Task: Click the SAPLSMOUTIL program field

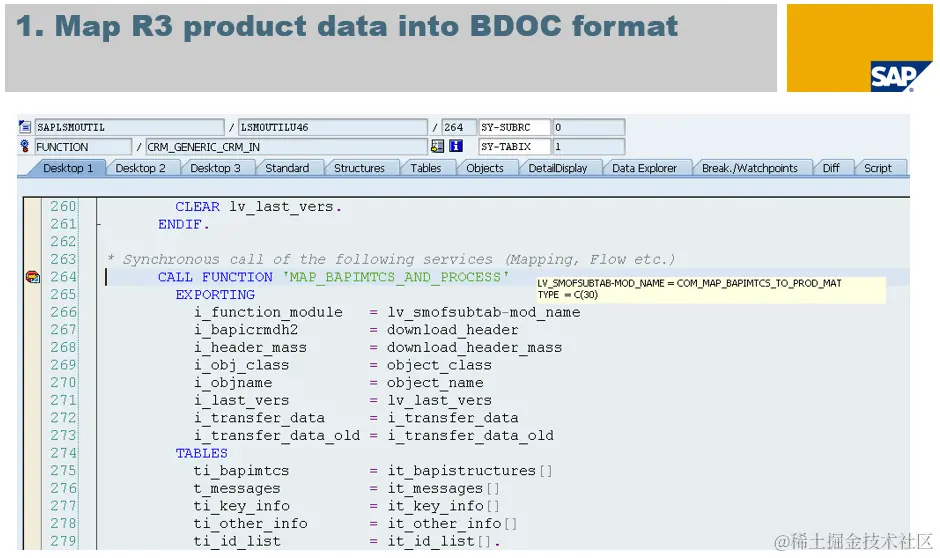Action: click(129, 127)
